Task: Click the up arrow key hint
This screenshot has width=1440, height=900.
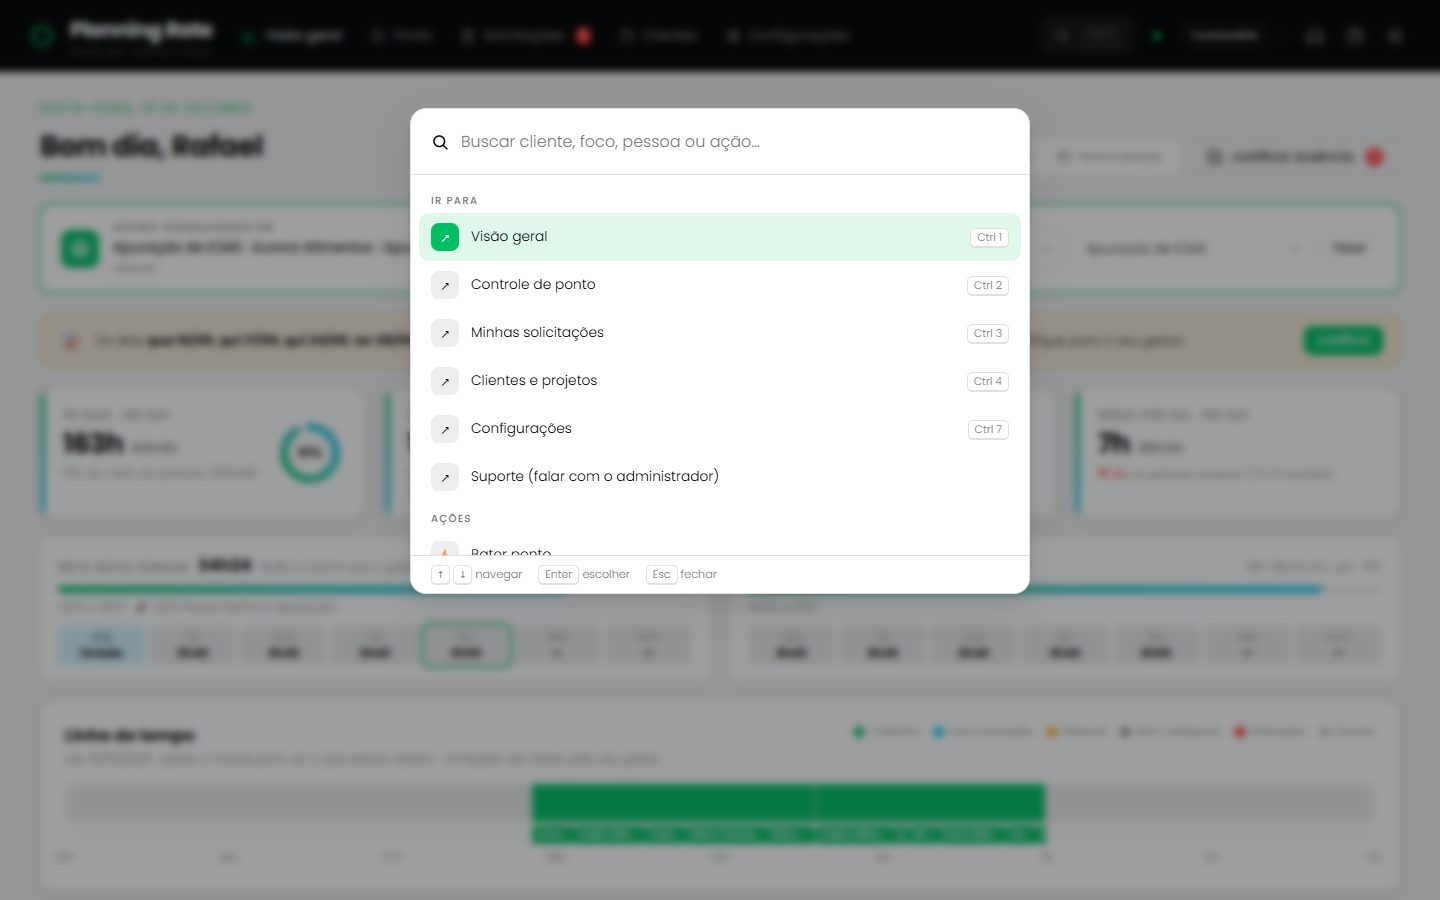Action: [440, 574]
